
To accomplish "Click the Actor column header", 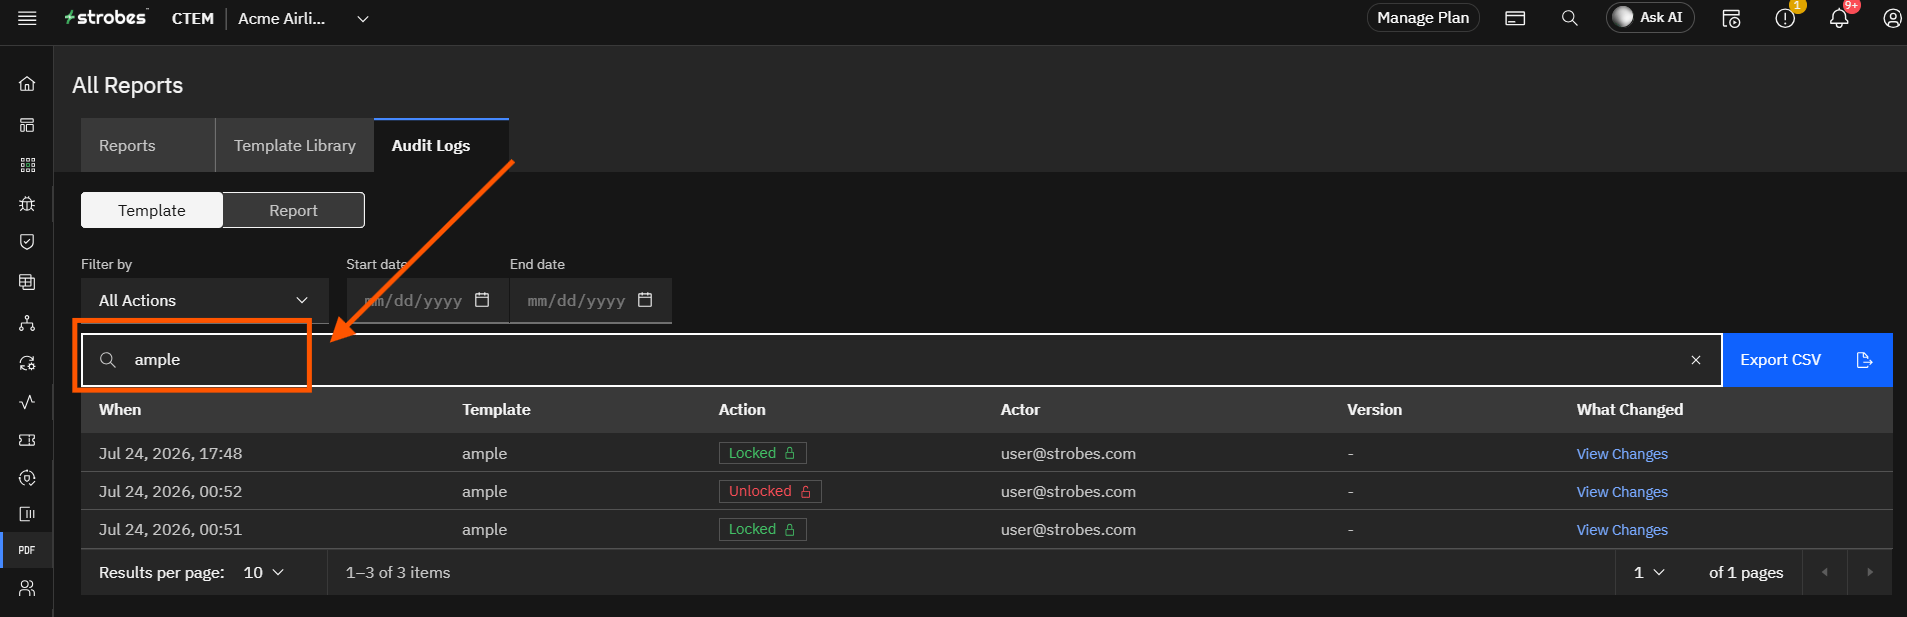I will [1020, 410].
